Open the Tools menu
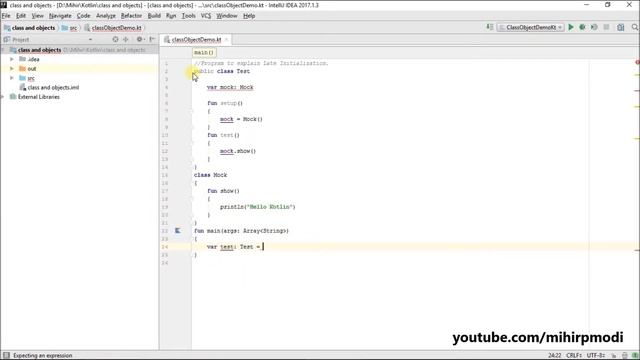The image size is (640, 360). [189, 16]
